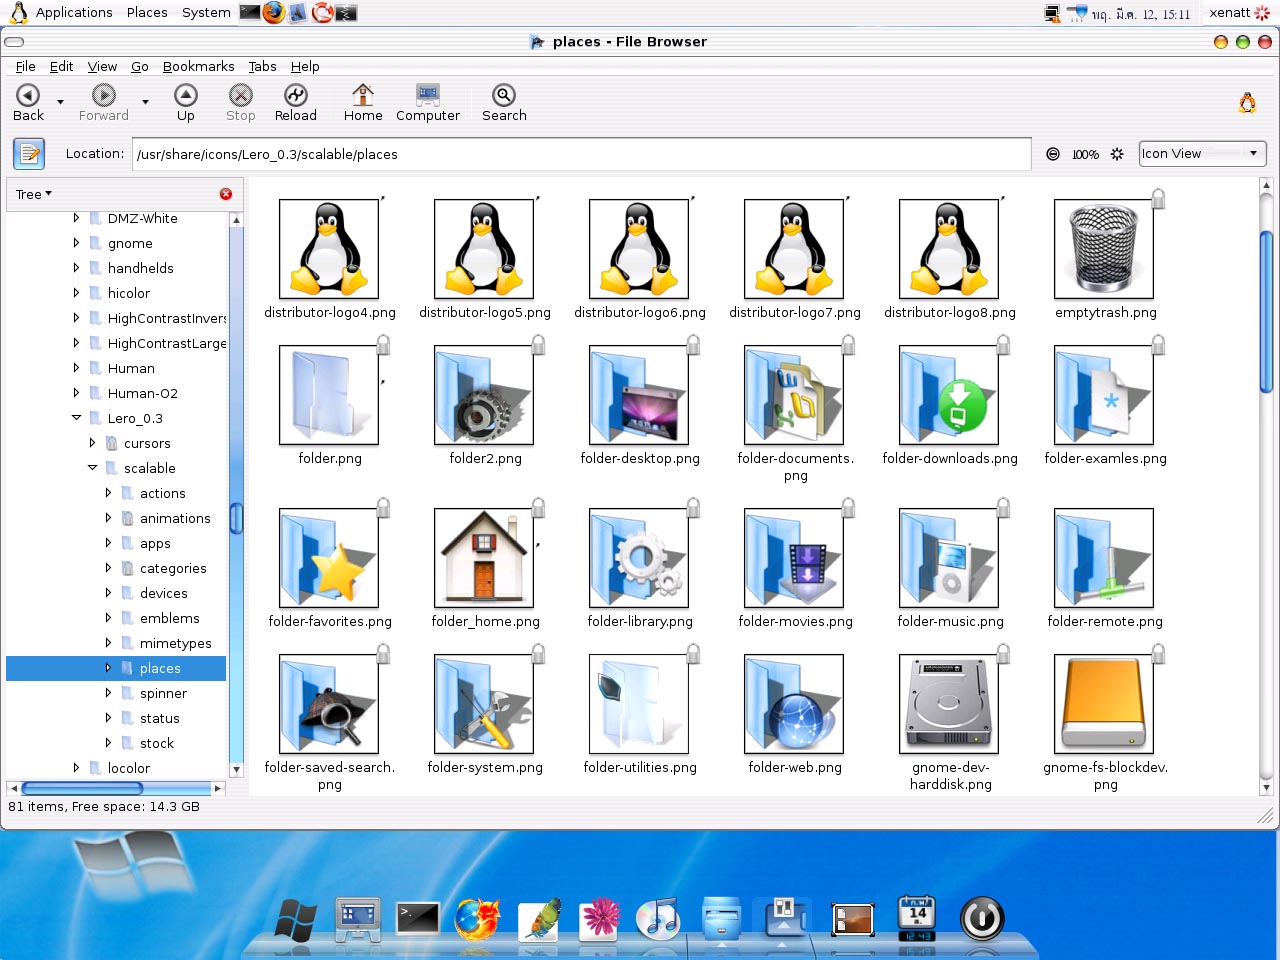
Task: Select folder-saved-search.png thumbnail
Action: (x=329, y=704)
